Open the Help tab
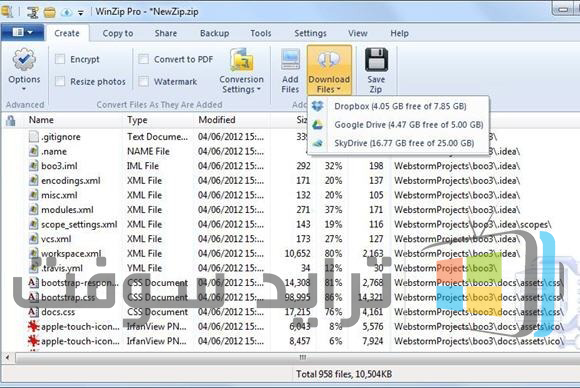Screen dimensions: 580x388 click(399, 33)
